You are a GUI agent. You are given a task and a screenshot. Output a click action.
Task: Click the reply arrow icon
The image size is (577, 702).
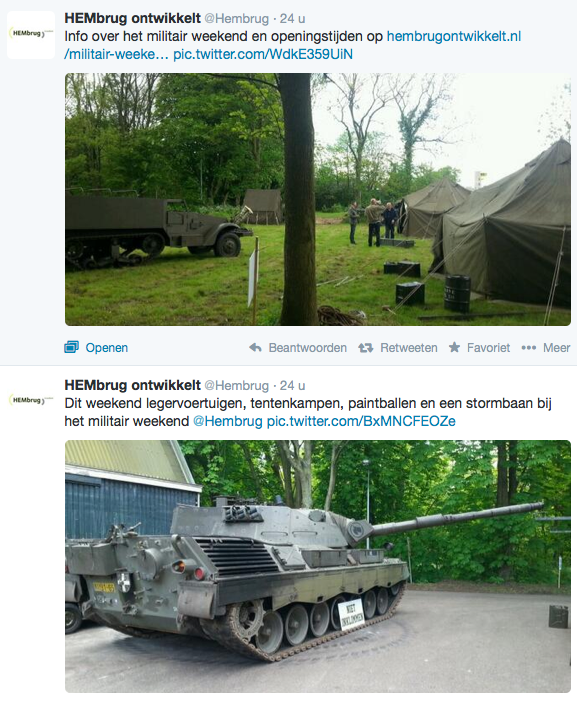coord(255,347)
